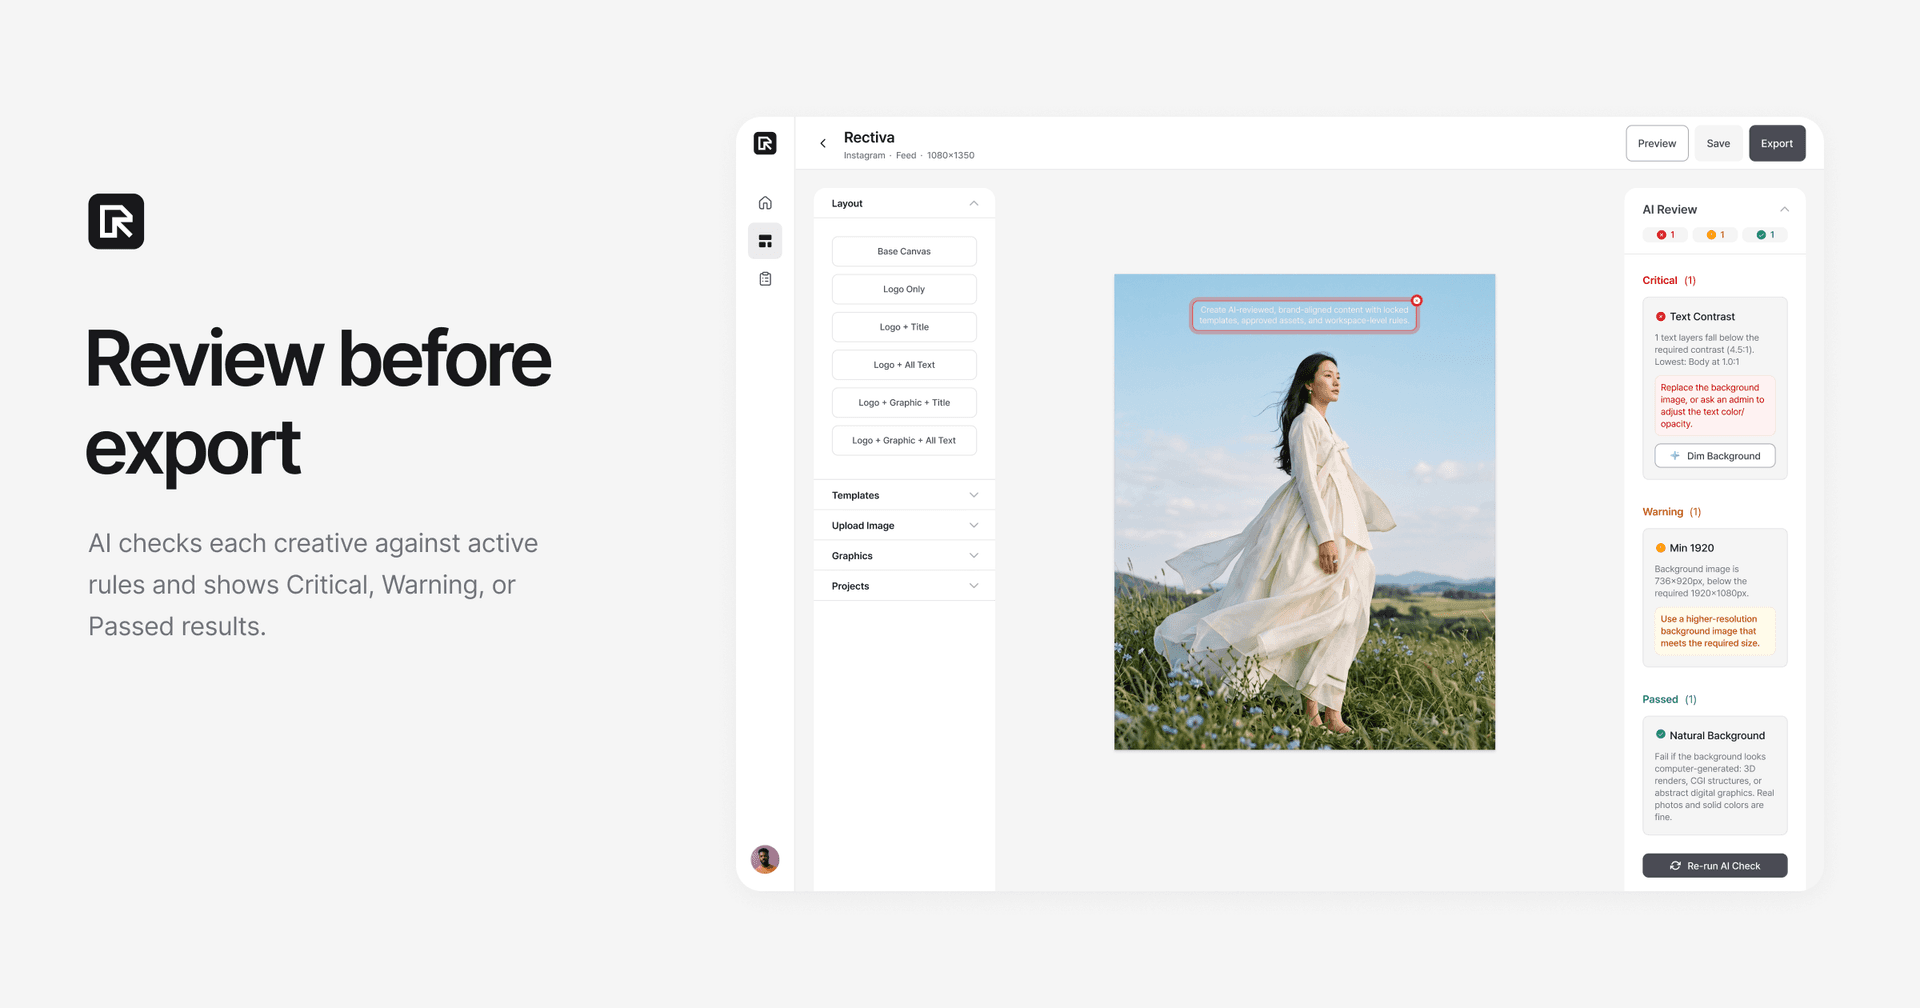Click the Passed (1) heading
The height and width of the screenshot is (1008, 1920).
coord(1669,700)
